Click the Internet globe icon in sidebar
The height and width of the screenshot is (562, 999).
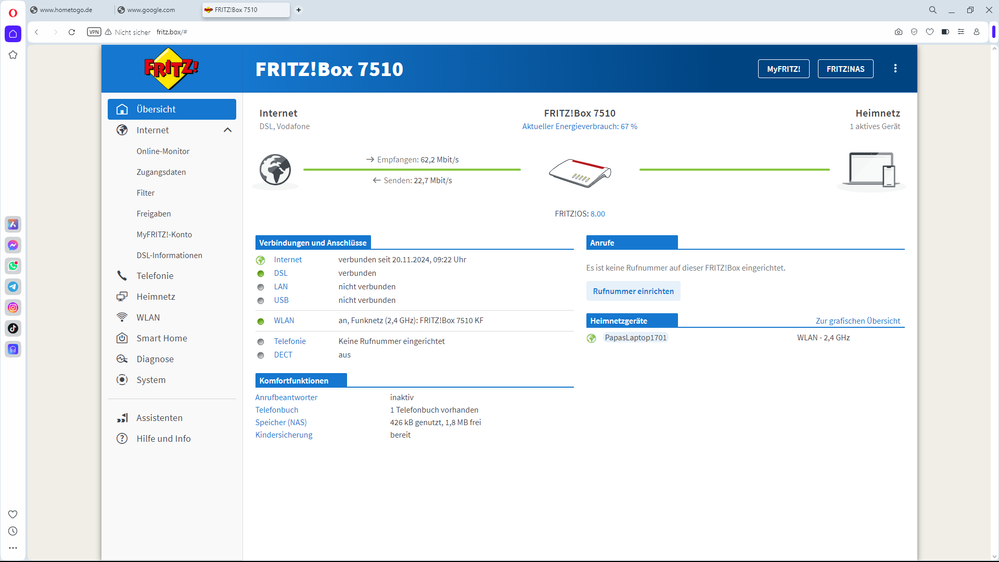click(x=122, y=130)
